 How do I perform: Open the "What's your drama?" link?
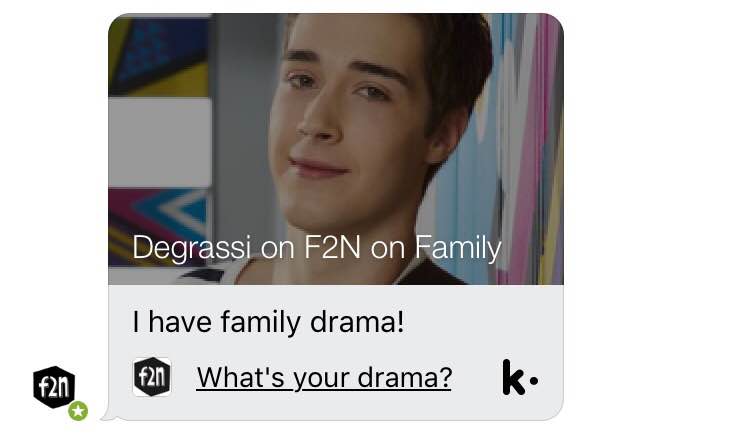point(324,377)
